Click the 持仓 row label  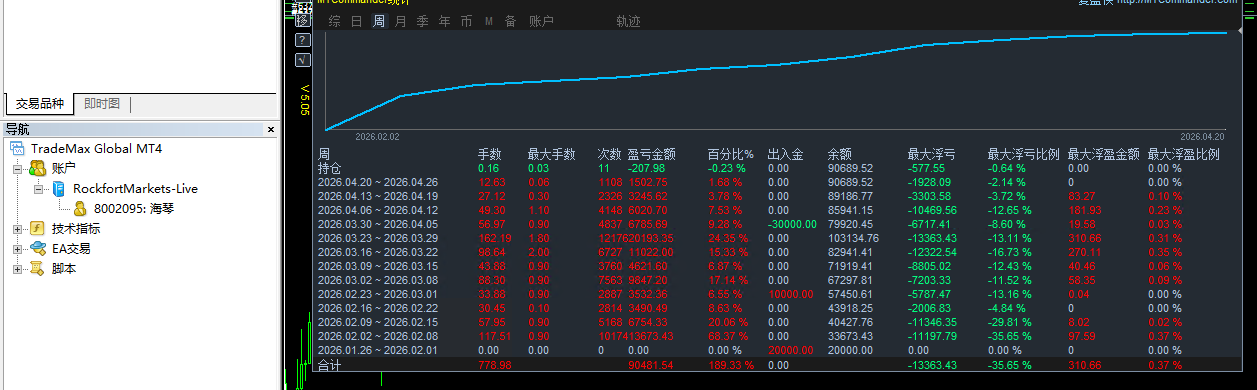pyautogui.click(x=330, y=169)
